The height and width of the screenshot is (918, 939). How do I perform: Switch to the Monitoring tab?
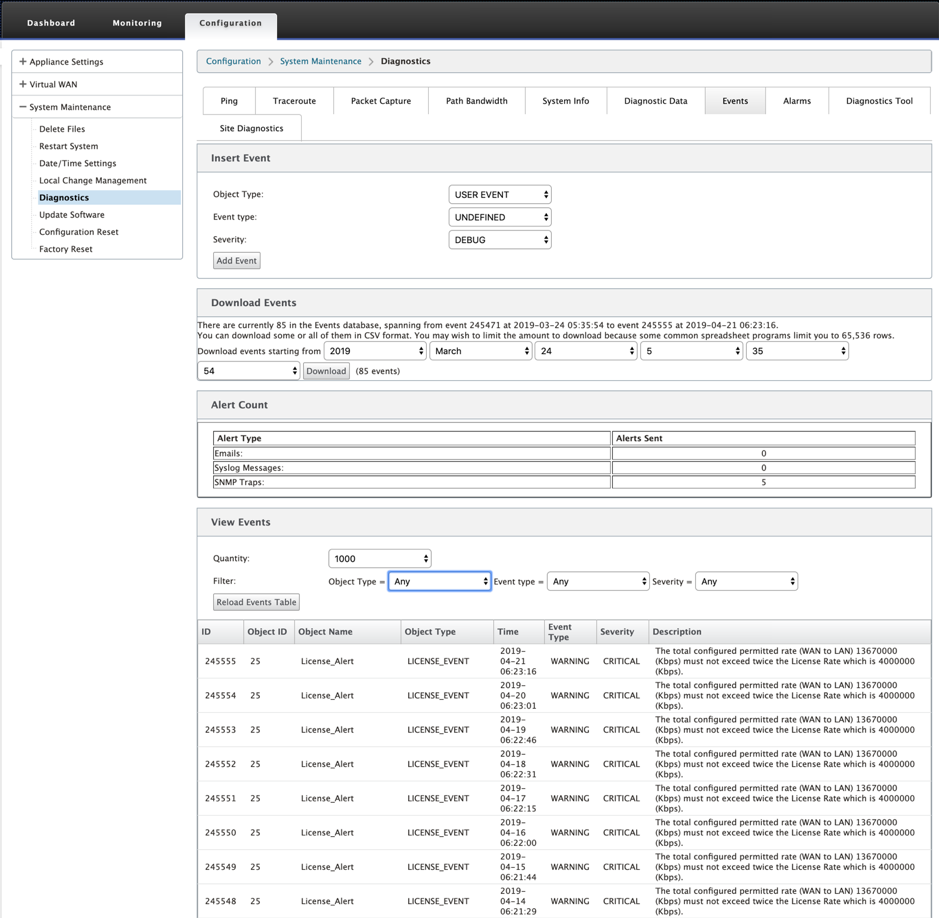(x=137, y=23)
